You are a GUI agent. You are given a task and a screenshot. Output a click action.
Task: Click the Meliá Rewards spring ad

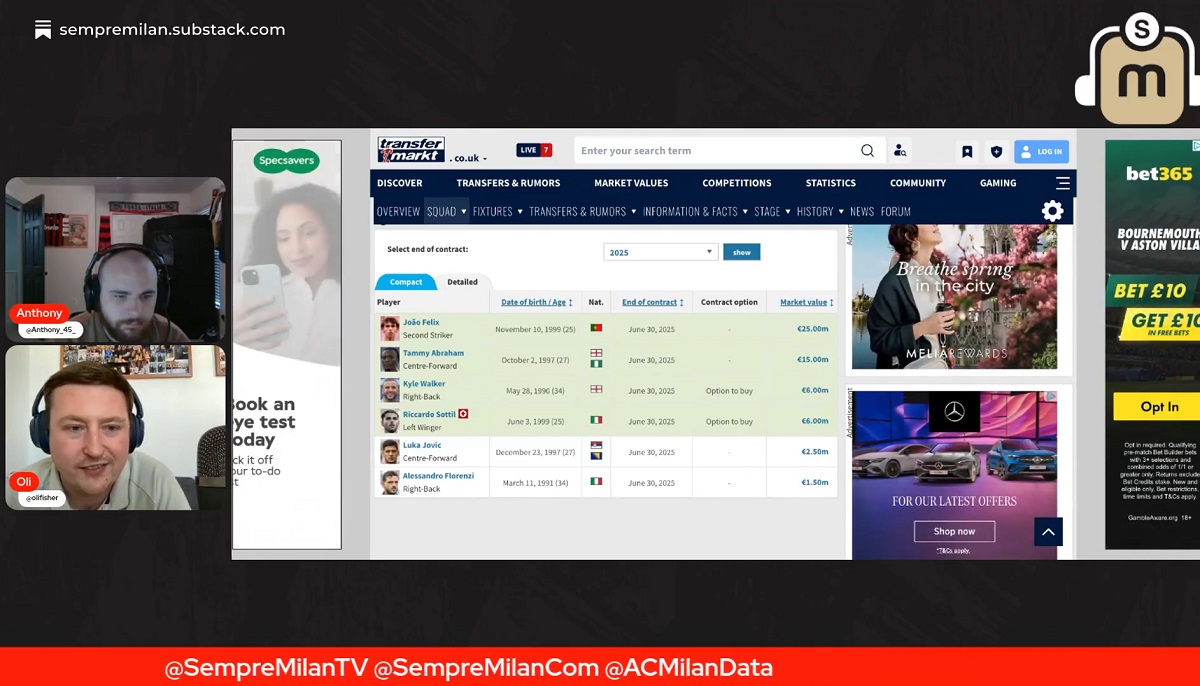(x=954, y=297)
